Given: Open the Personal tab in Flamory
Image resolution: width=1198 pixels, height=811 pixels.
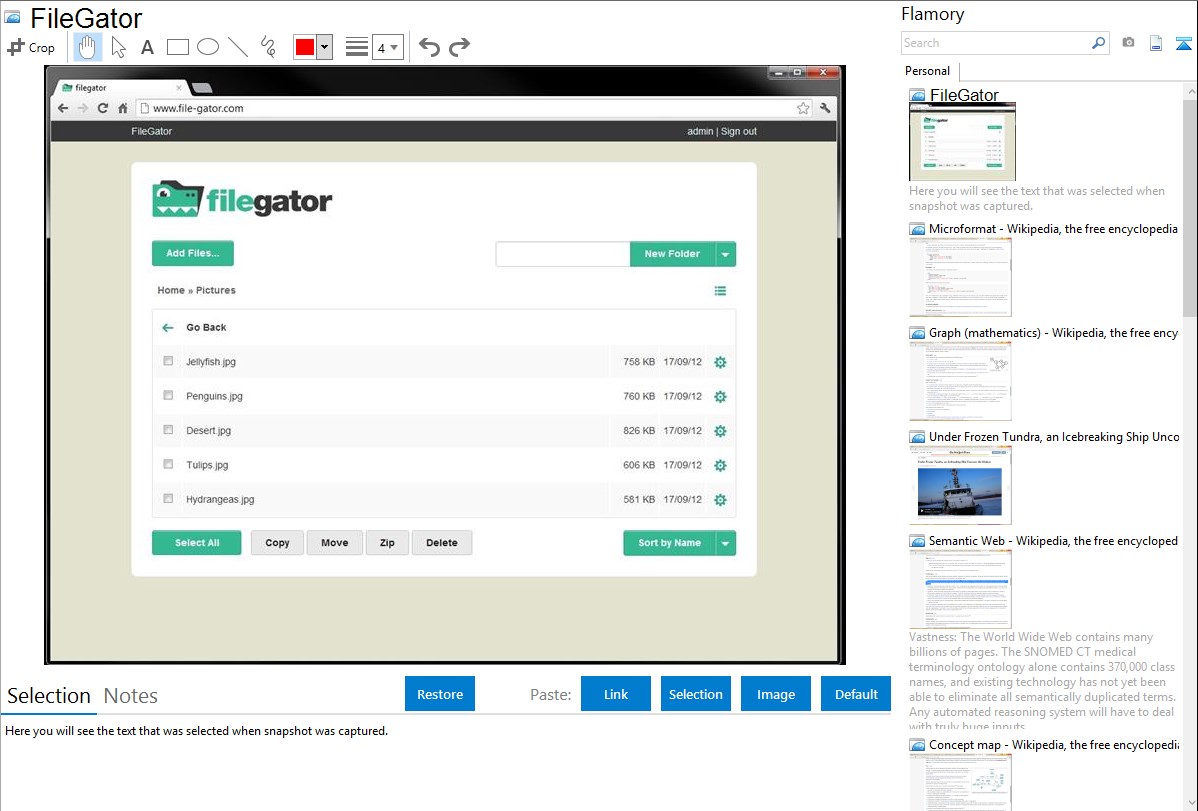Looking at the screenshot, I should click(x=928, y=71).
